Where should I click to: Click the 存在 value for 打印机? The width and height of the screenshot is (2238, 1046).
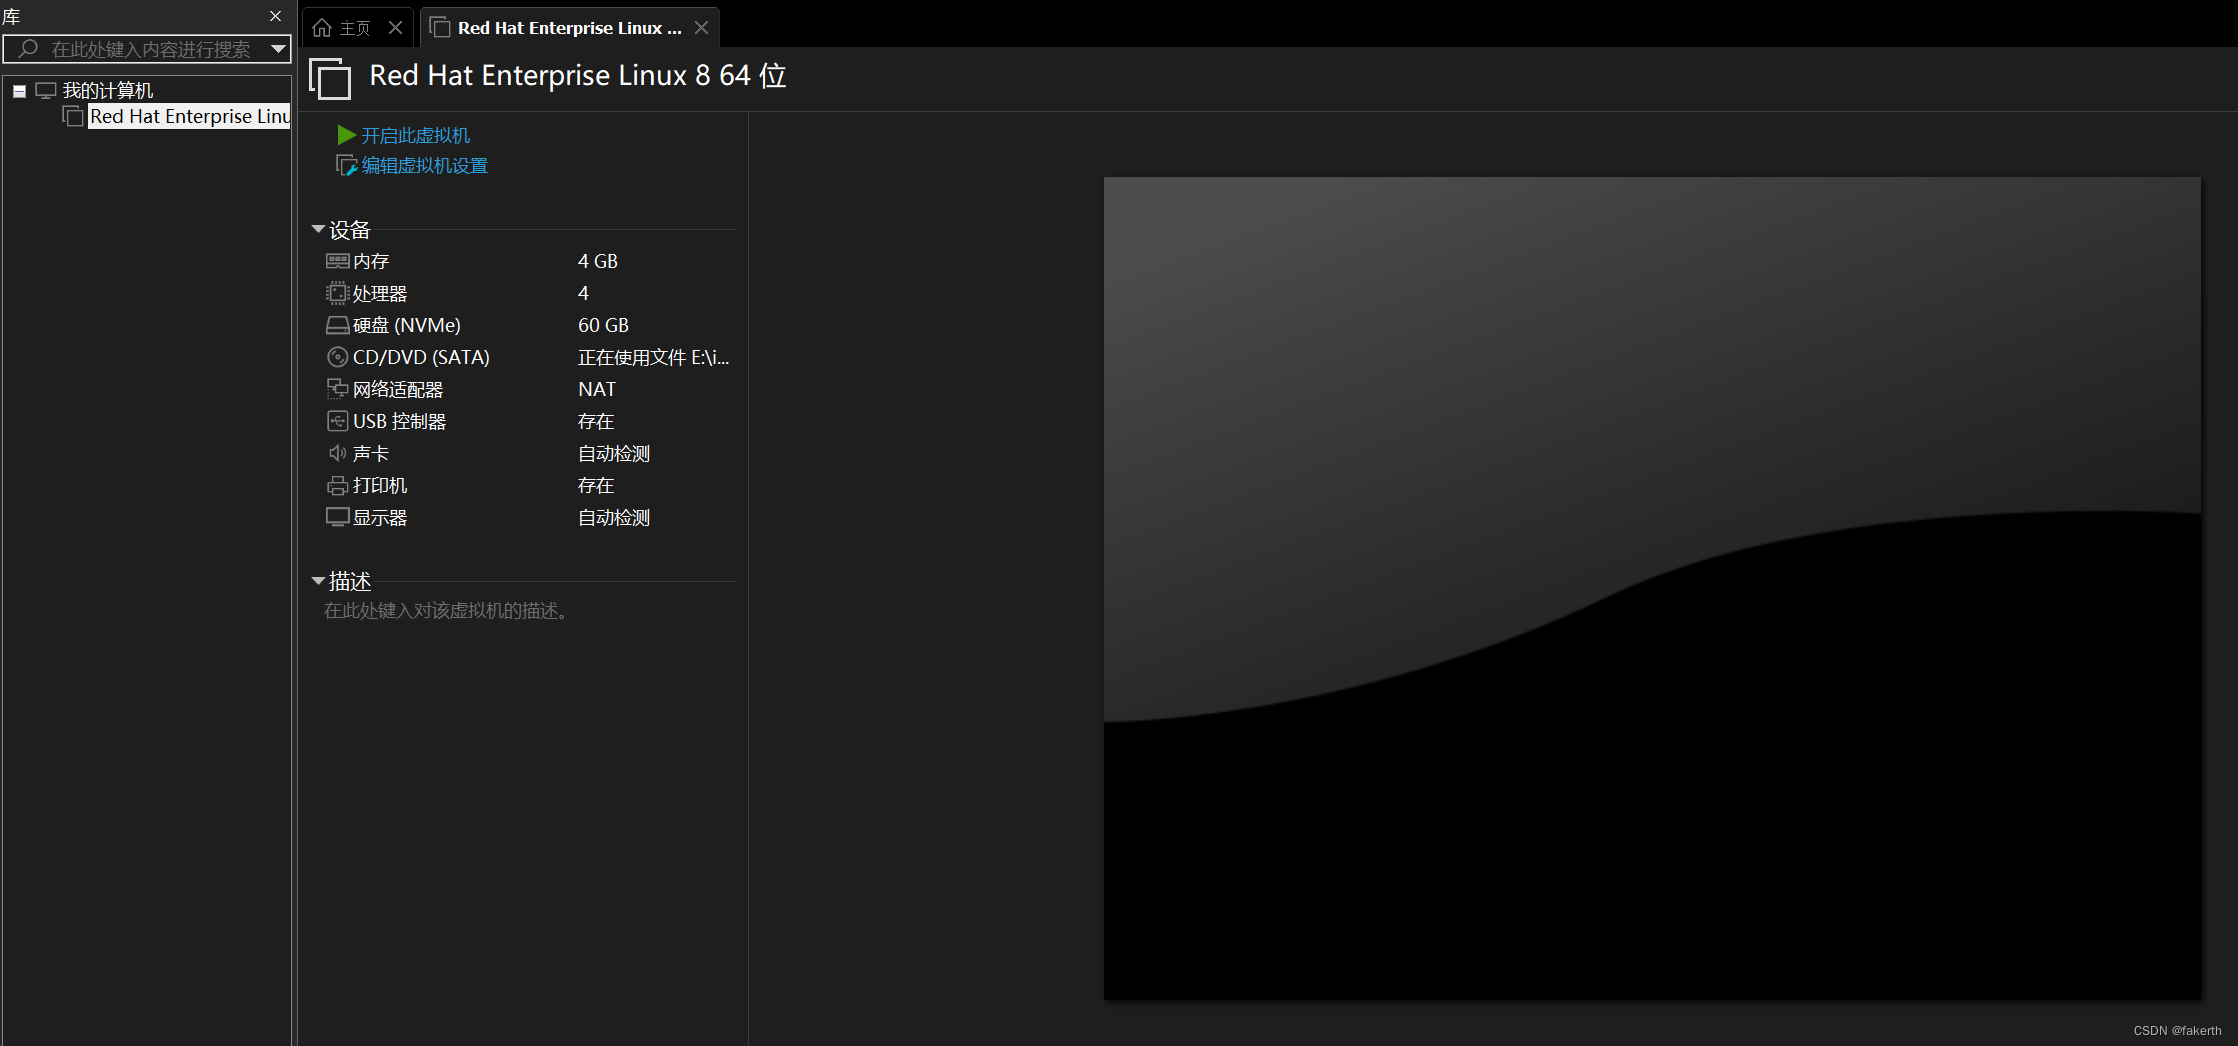pyautogui.click(x=596, y=485)
